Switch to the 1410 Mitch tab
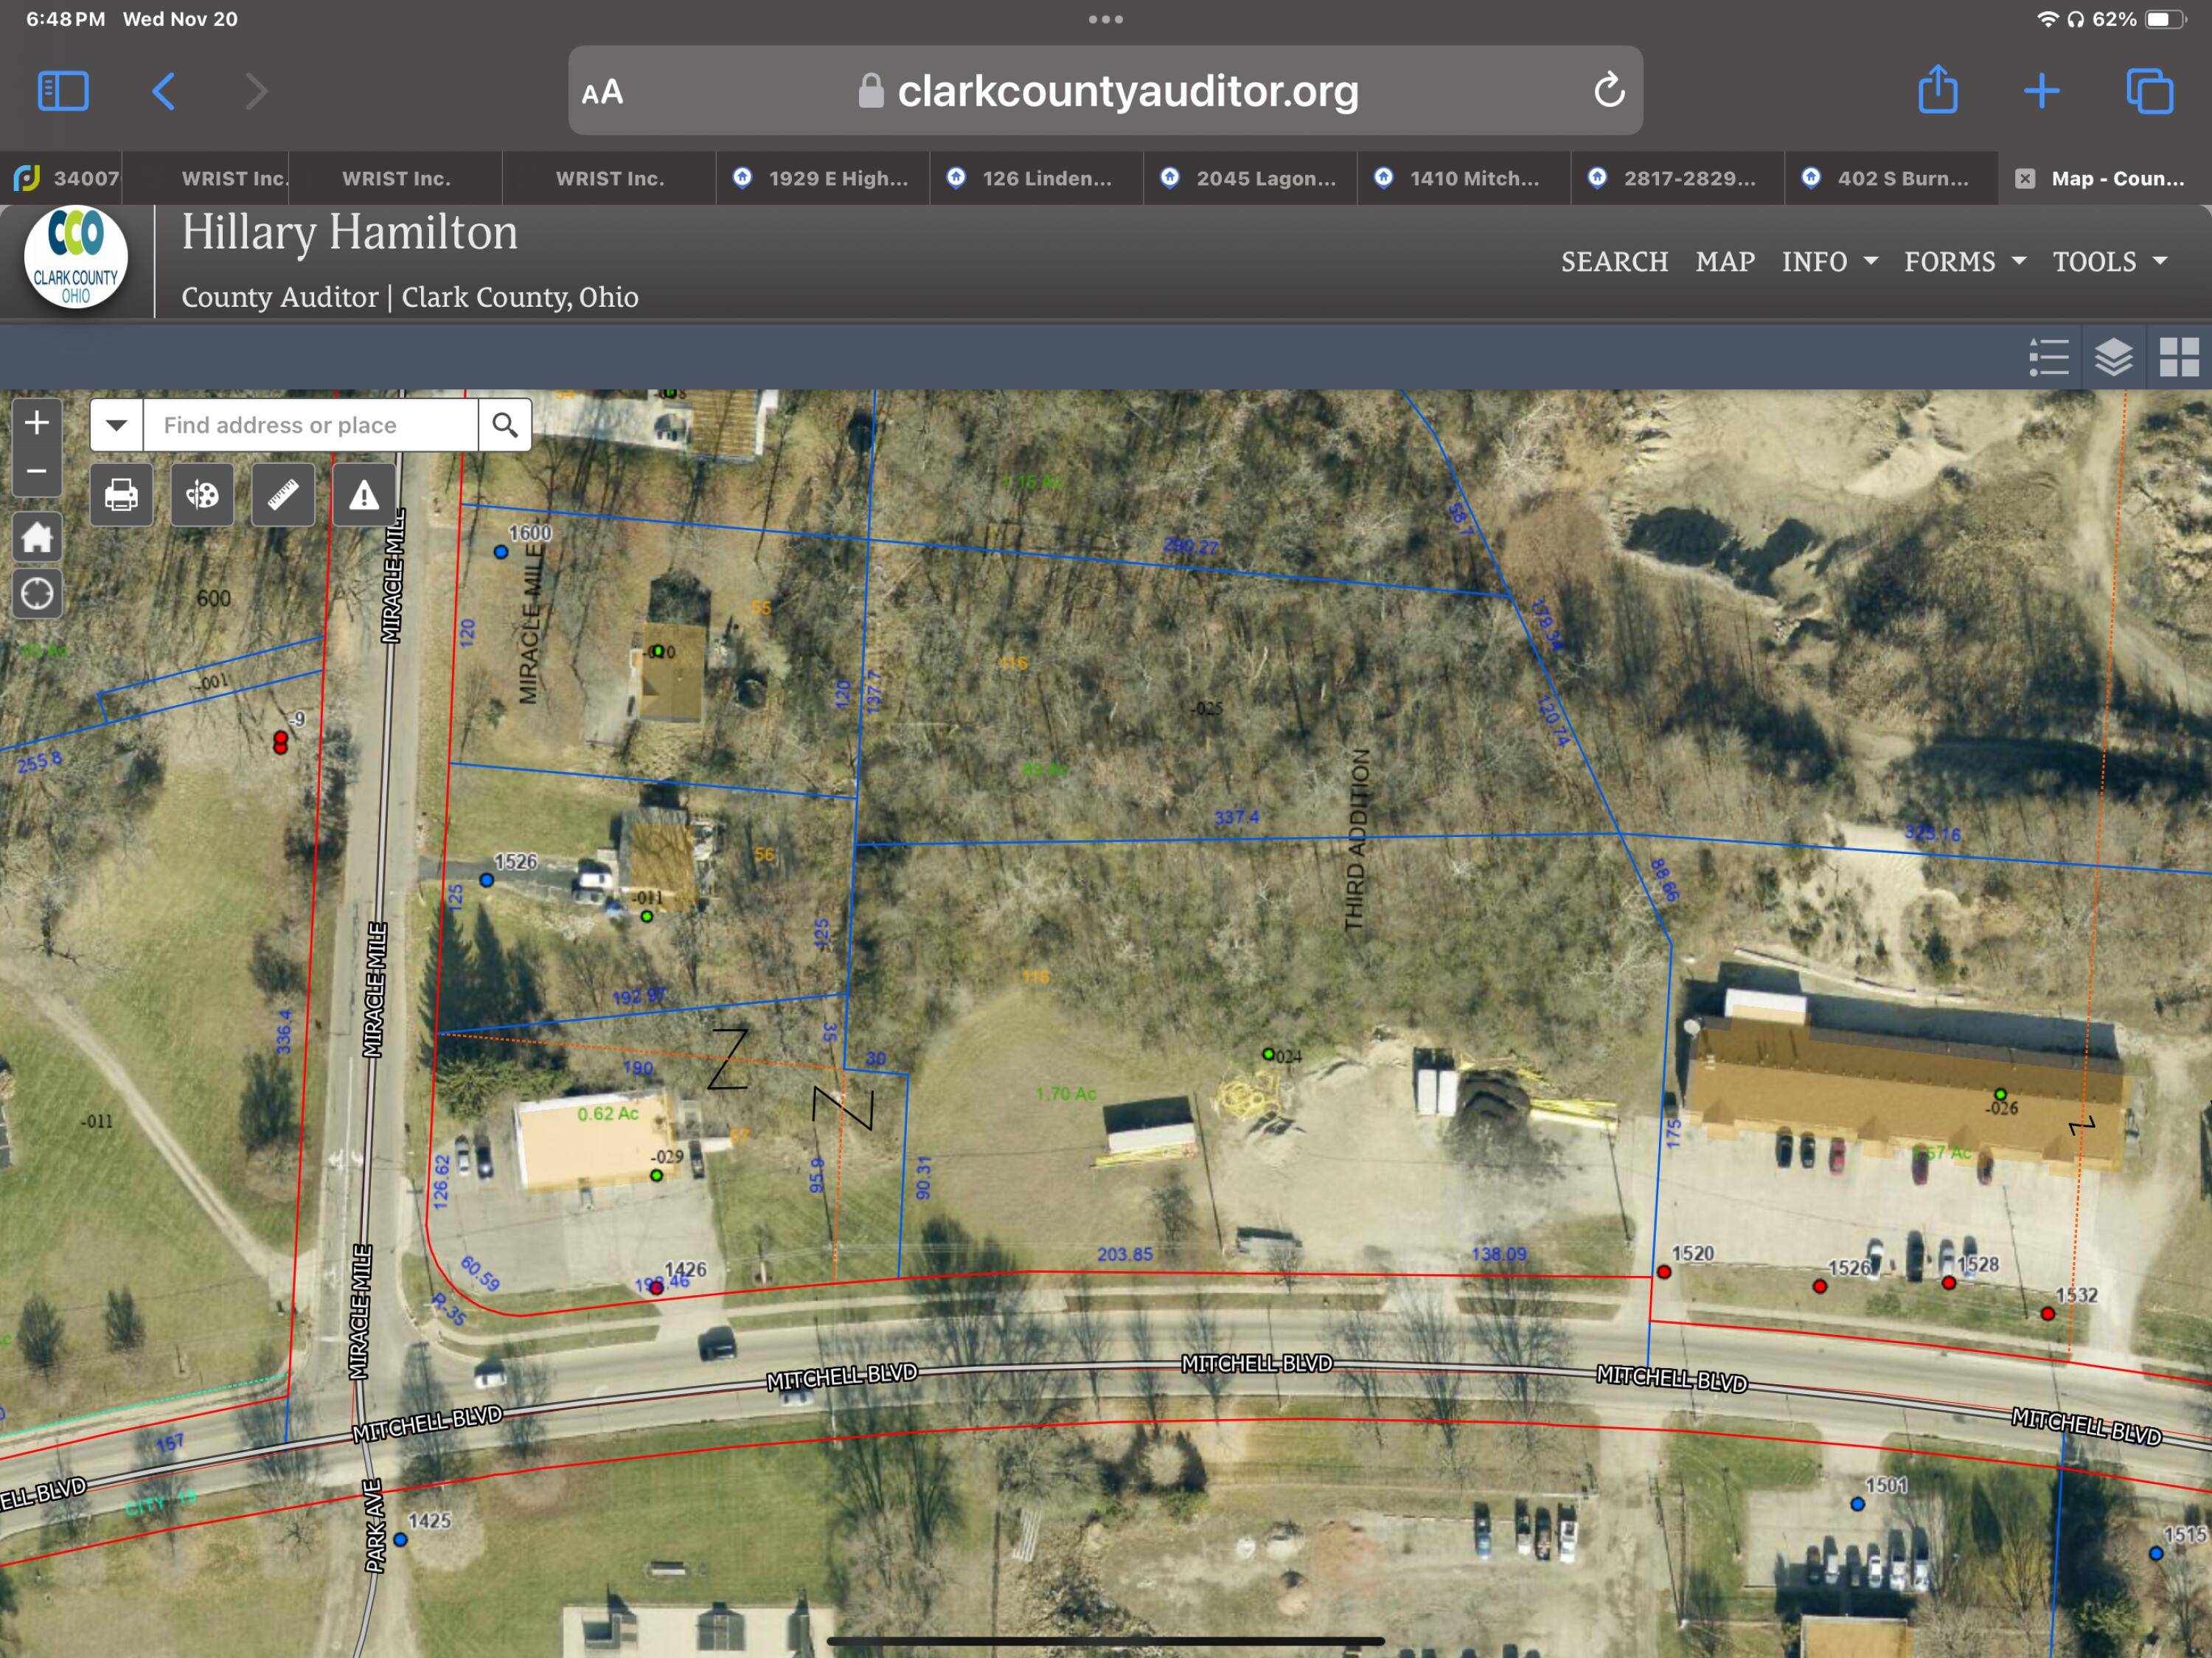This screenshot has width=2212, height=1658. coord(1464,178)
